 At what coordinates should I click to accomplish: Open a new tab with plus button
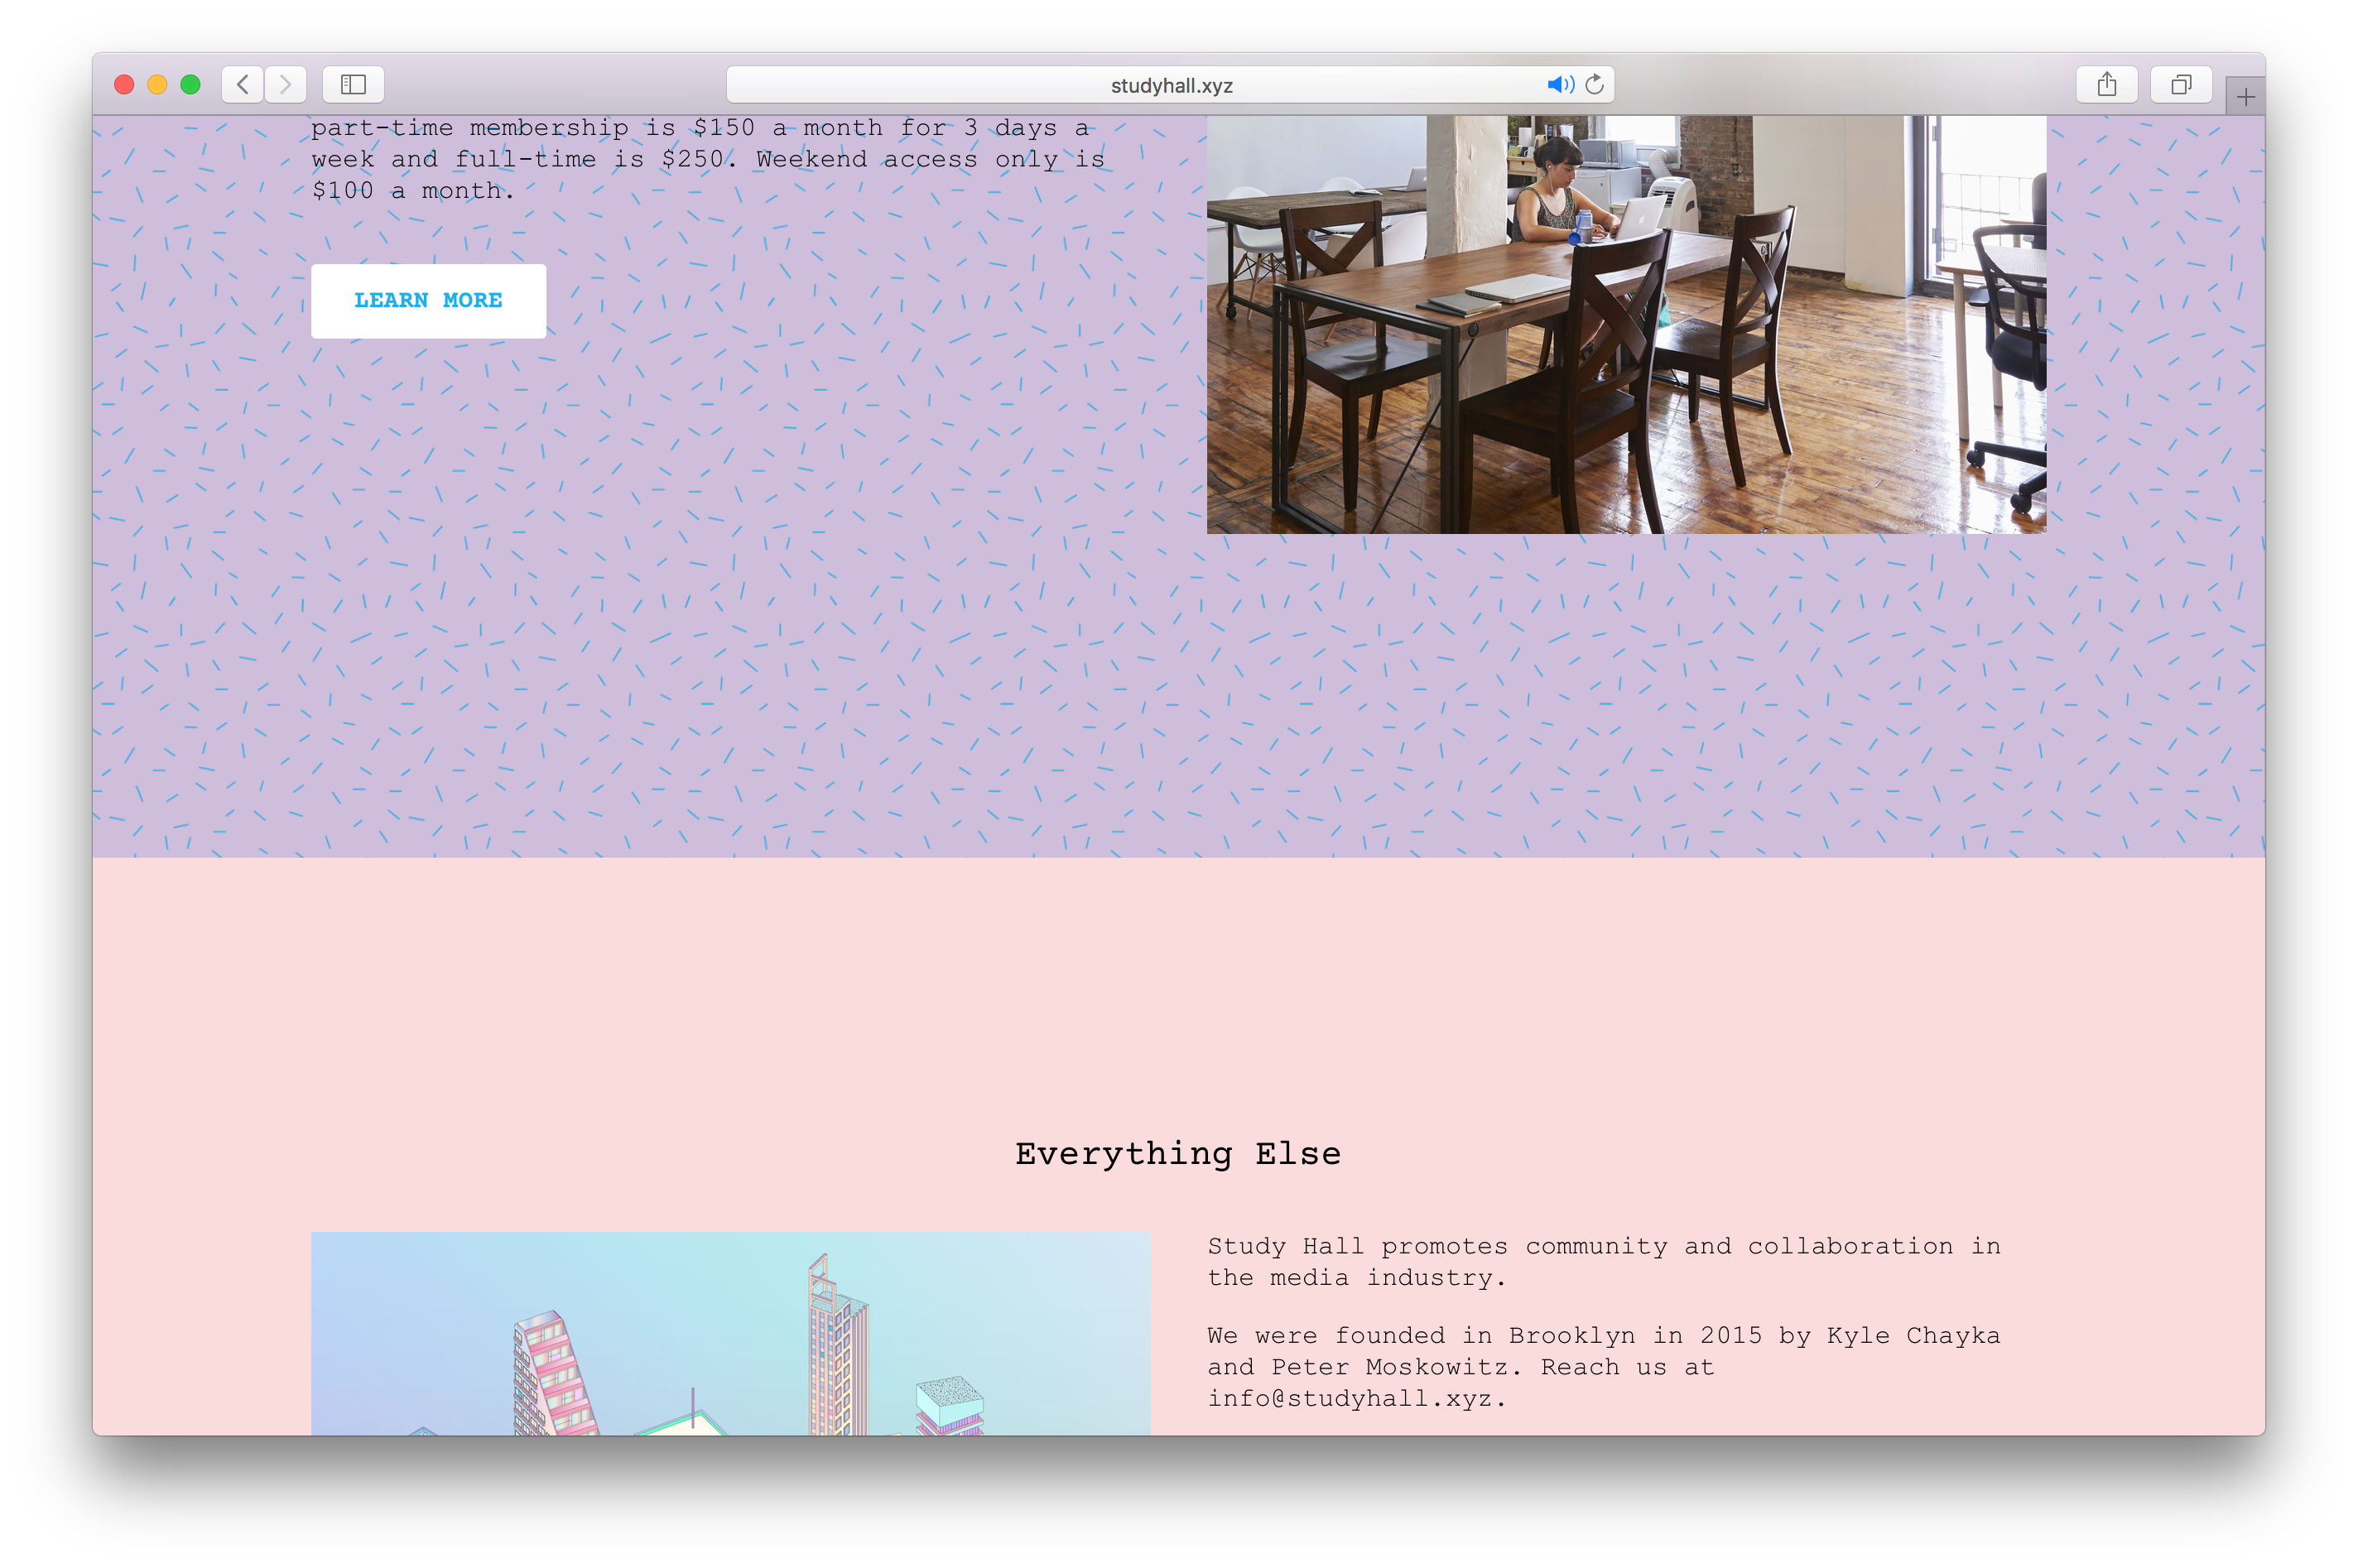(2245, 97)
